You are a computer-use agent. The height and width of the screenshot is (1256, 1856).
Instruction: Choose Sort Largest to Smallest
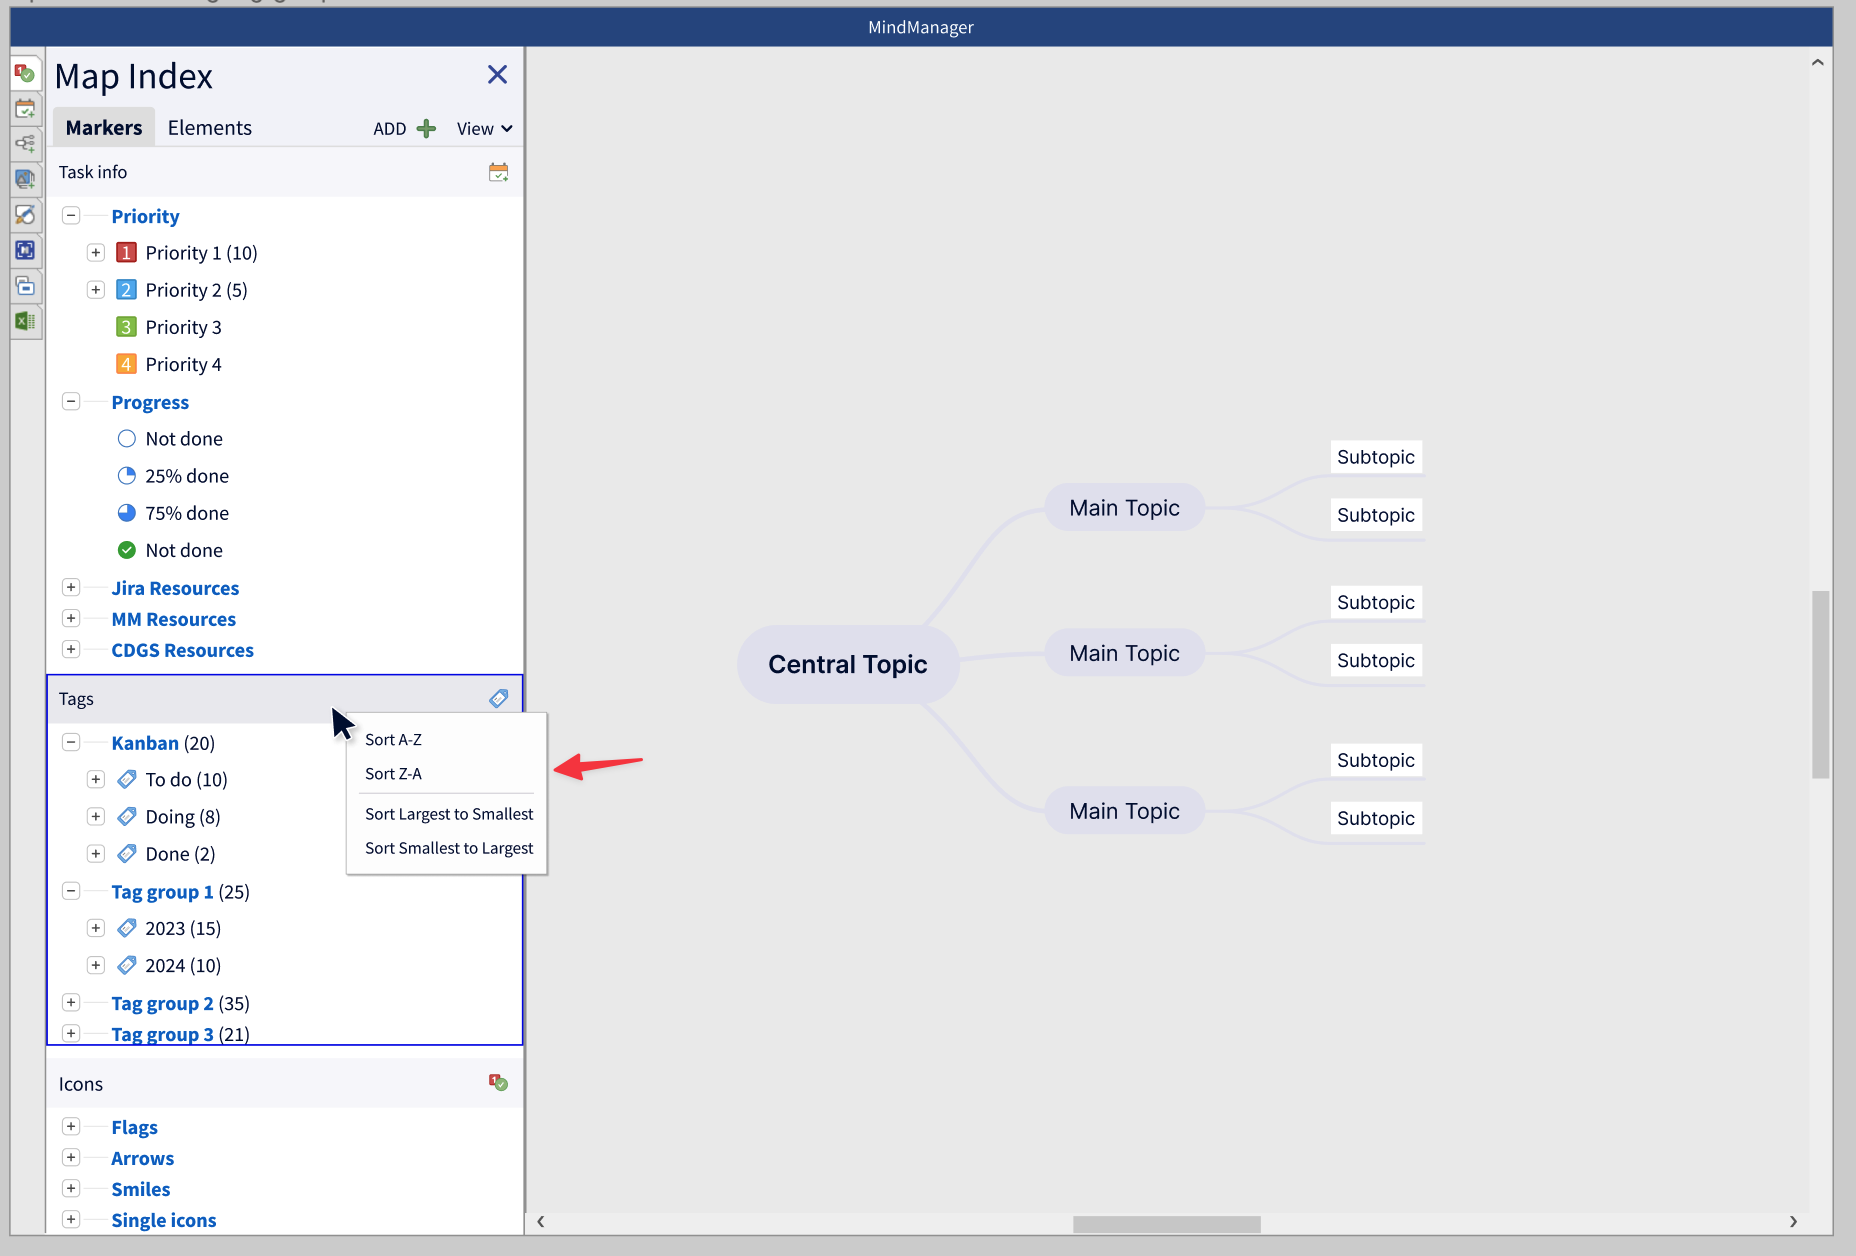pyautogui.click(x=449, y=814)
